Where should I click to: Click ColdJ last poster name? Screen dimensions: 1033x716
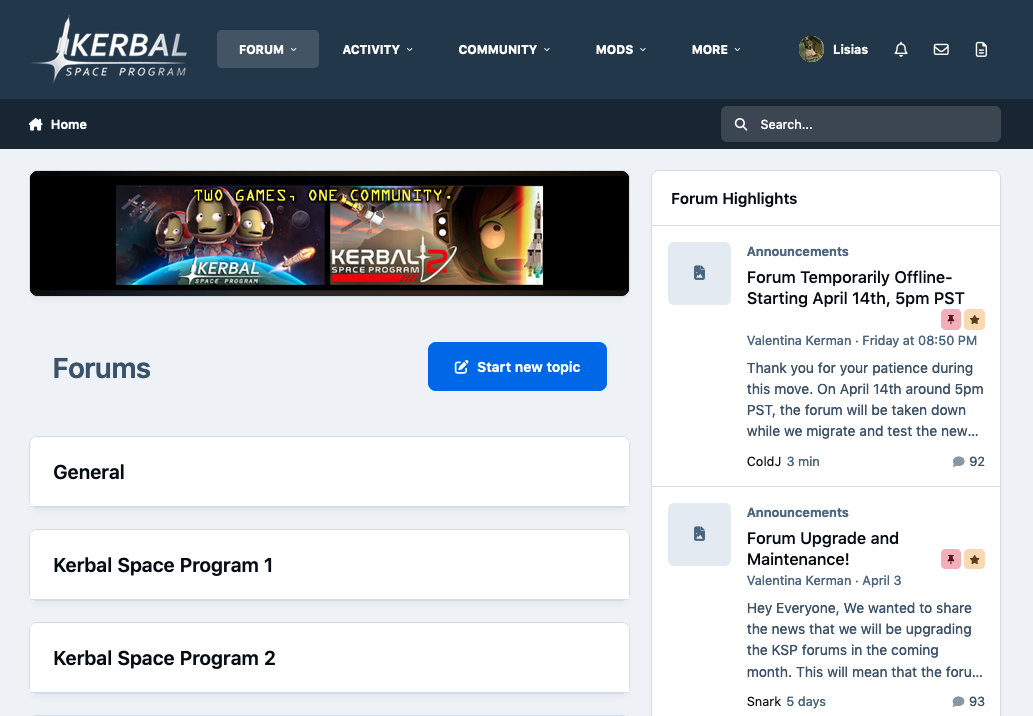[x=764, y=462]
